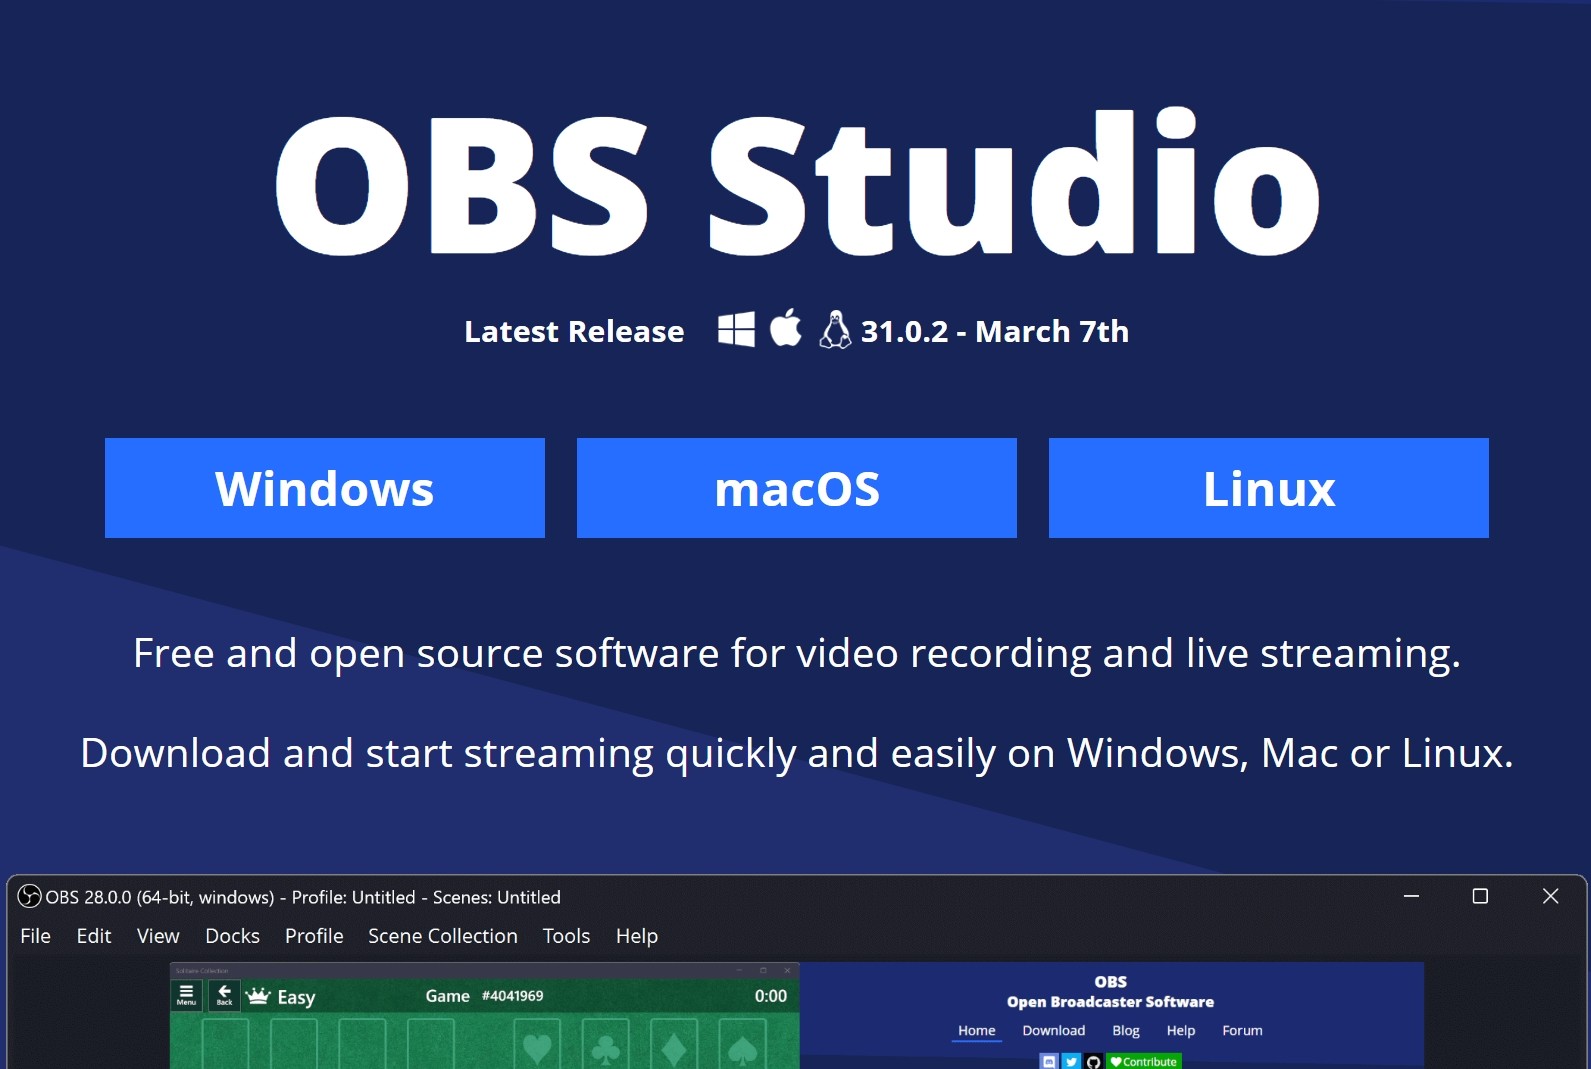Go to Home in the previewed OBS site

point(977,1031)
